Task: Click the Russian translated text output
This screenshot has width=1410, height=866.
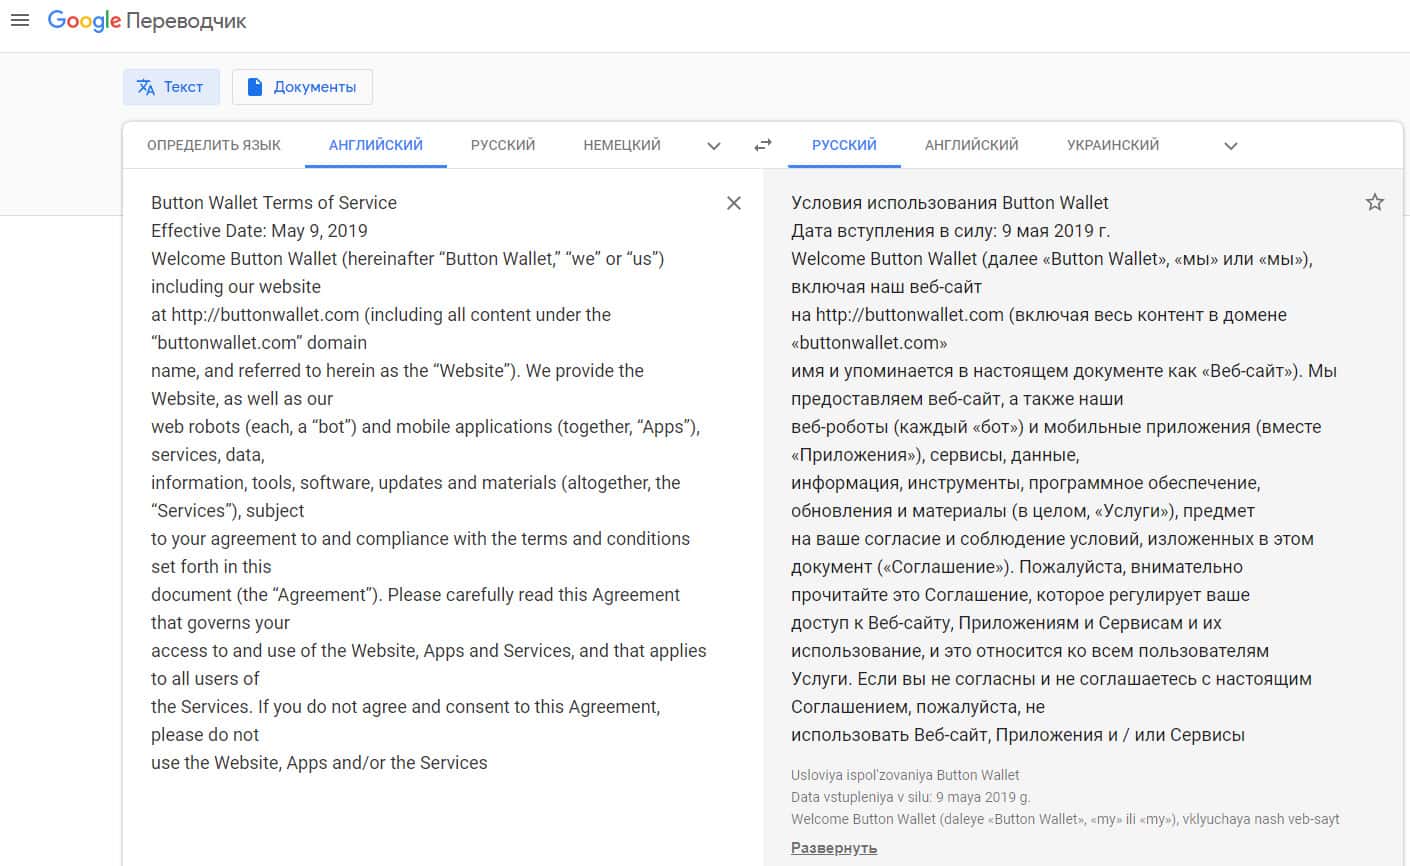Action: coord(1050,482)
